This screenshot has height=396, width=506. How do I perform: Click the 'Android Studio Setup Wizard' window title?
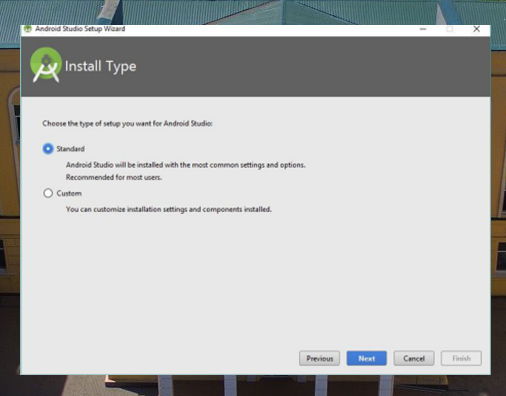pos(80,29)
